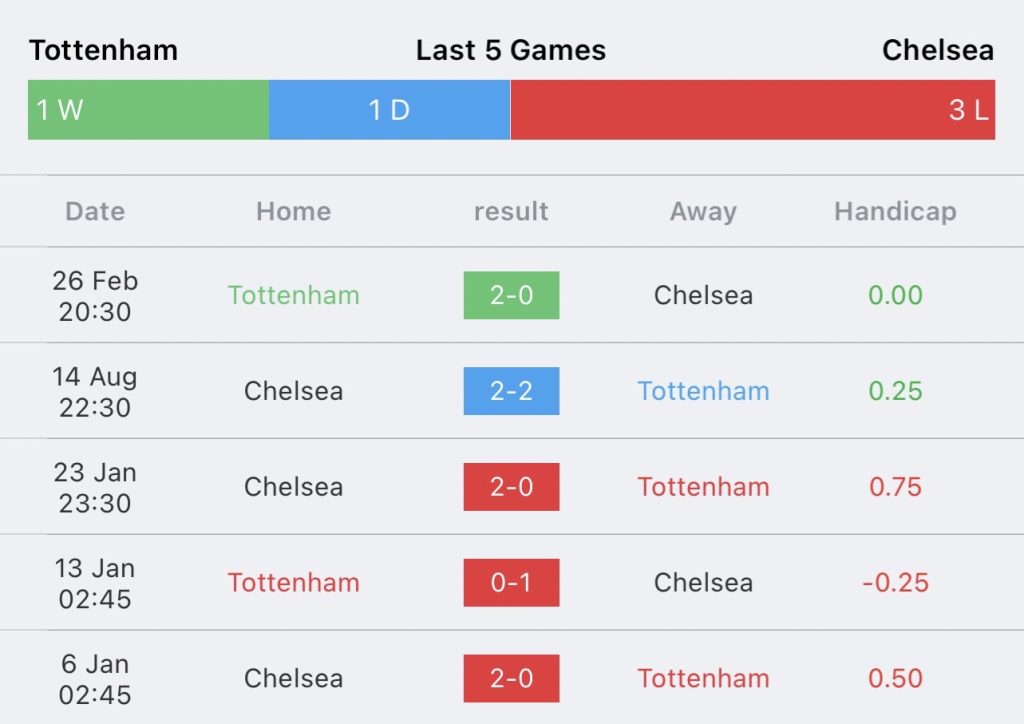Click the green Tottenham home team link
Screen dimensions: 1024x724
coord(293,295)
